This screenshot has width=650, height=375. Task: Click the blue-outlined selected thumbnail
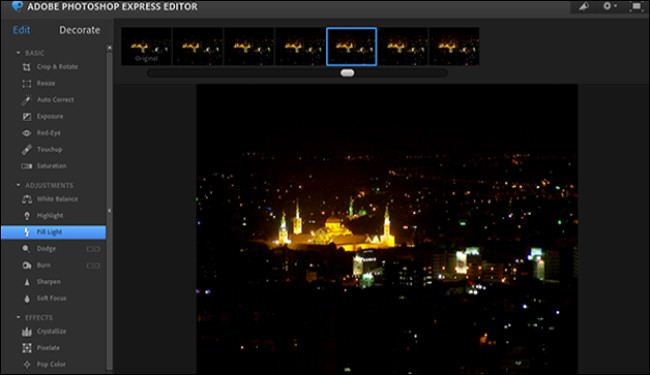point(352,46)
